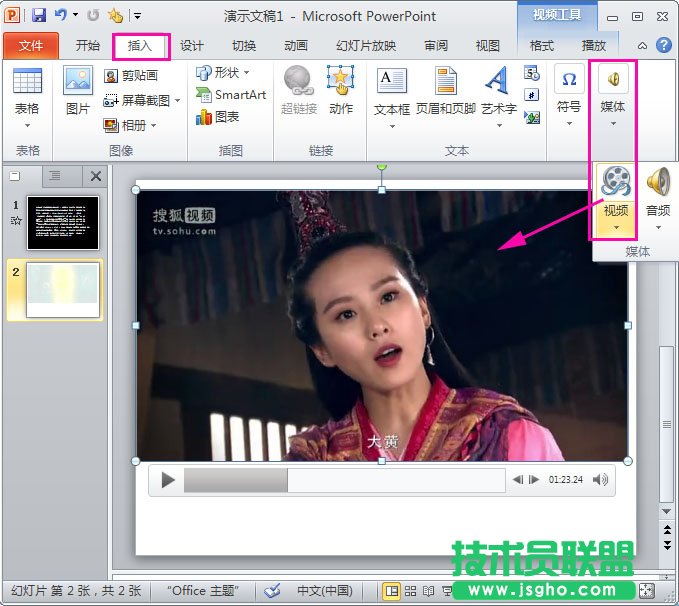Open the Customize Quick Access Toolbar arrow
Viewport: 679px width, 606px height.
tap(137, 16)
